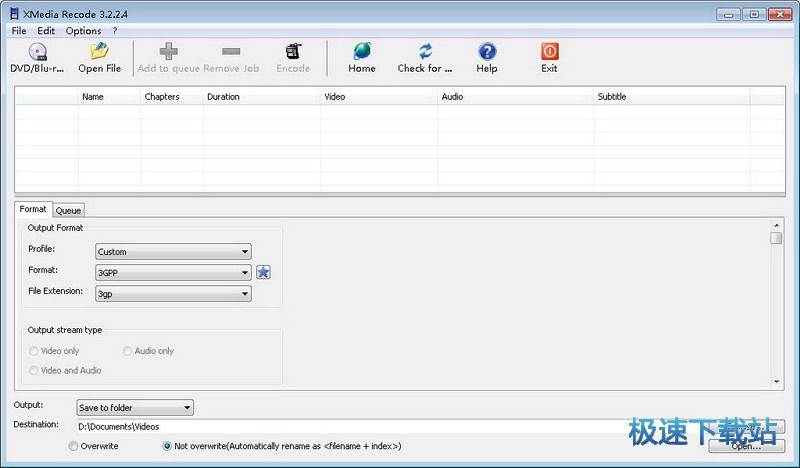Expand the Format dropdown showing 3GPP
800x468 pixels.
point(173,272)
